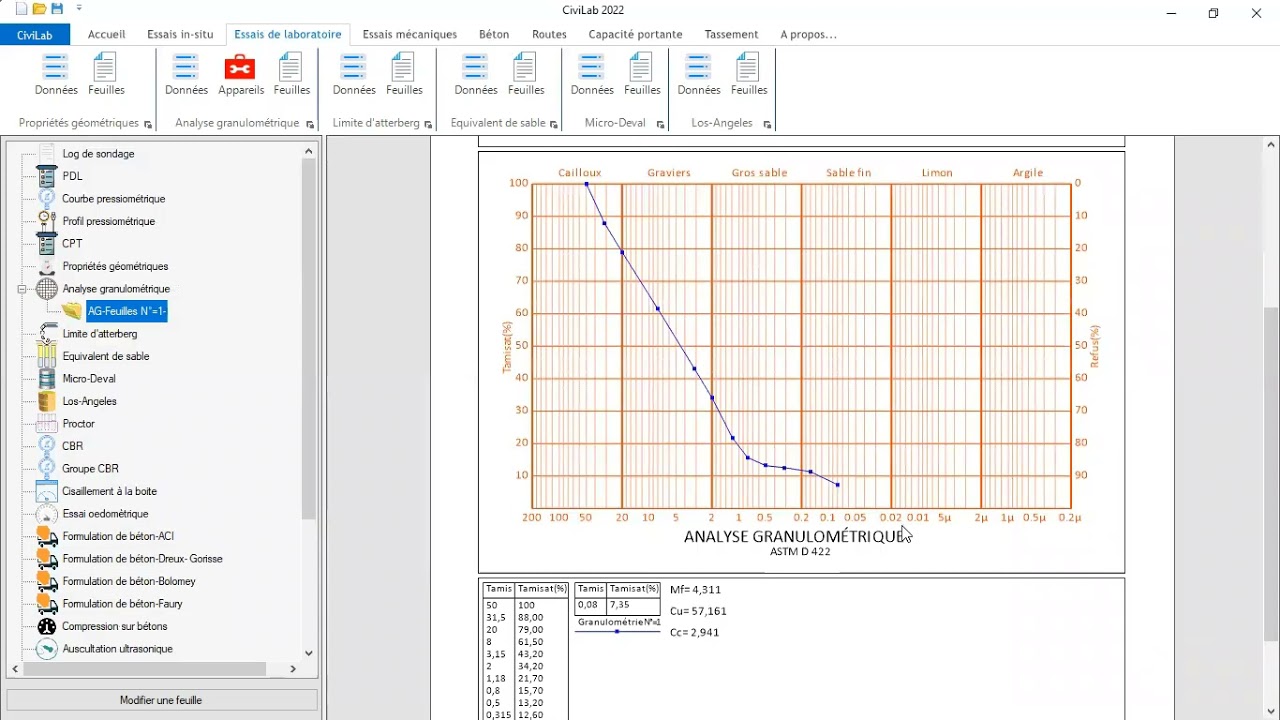This screenshot has width=1280, height=720.
Task: Open Appareils in Analyse granulométrique group
Action: [241, 74]
